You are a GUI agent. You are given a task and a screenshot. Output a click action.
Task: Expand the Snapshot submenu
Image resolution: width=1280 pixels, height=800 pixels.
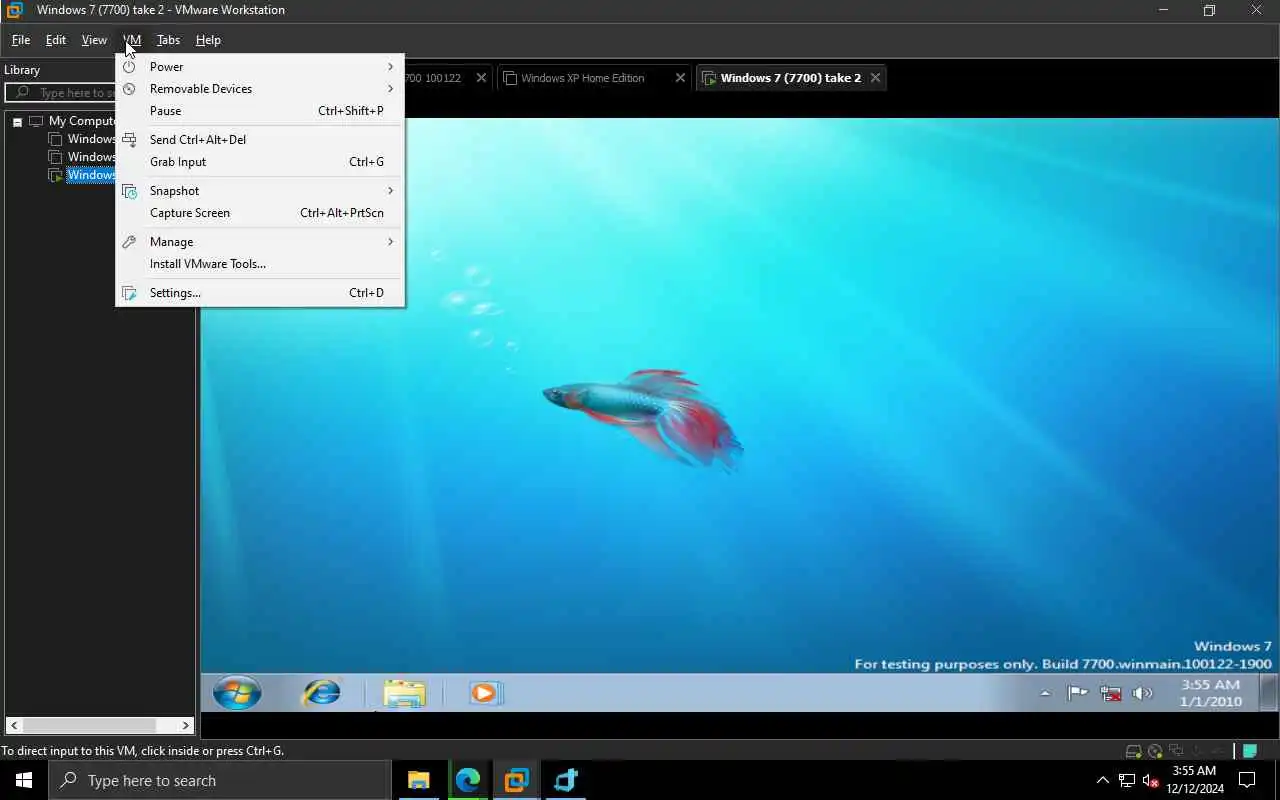260,191
